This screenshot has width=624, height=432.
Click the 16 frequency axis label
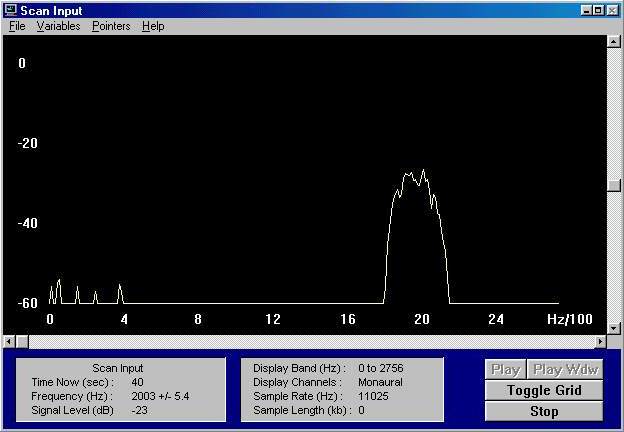click(347, 319)
